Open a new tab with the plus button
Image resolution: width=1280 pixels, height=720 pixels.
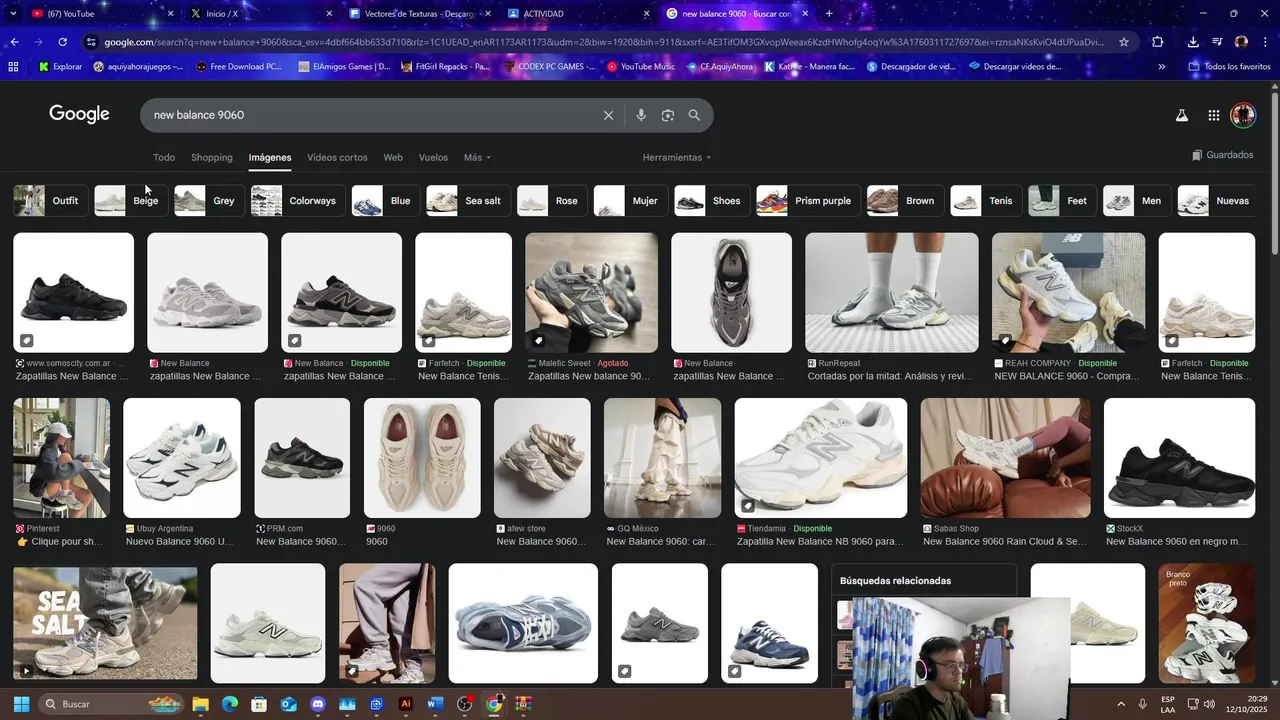829,14
